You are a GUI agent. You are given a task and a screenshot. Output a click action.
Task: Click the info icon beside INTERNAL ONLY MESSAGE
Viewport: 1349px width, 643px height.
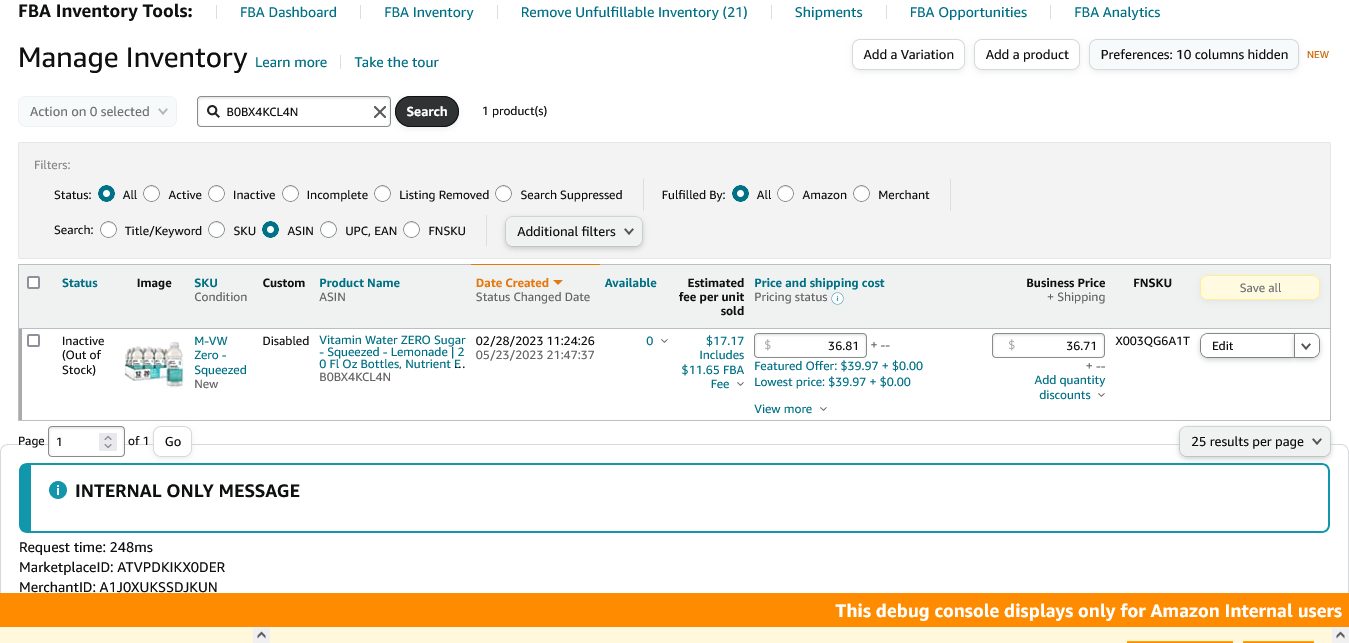click(x=58, y=491)
